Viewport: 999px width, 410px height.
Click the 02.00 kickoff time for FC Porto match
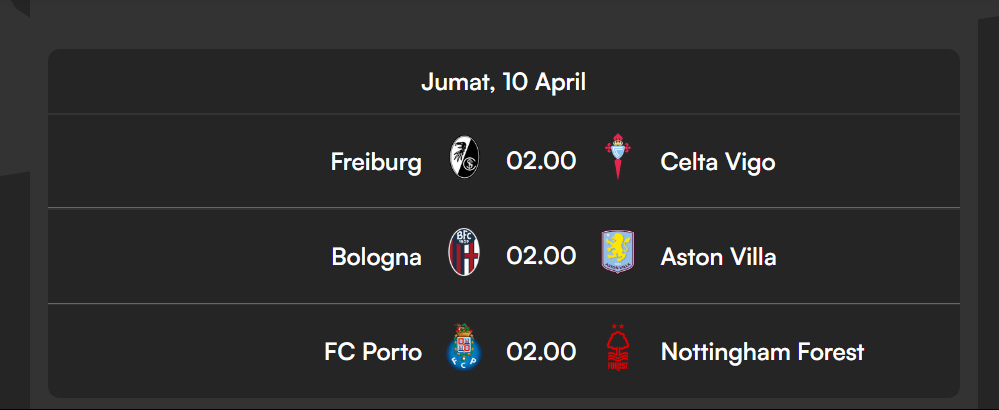click(541, 352)
